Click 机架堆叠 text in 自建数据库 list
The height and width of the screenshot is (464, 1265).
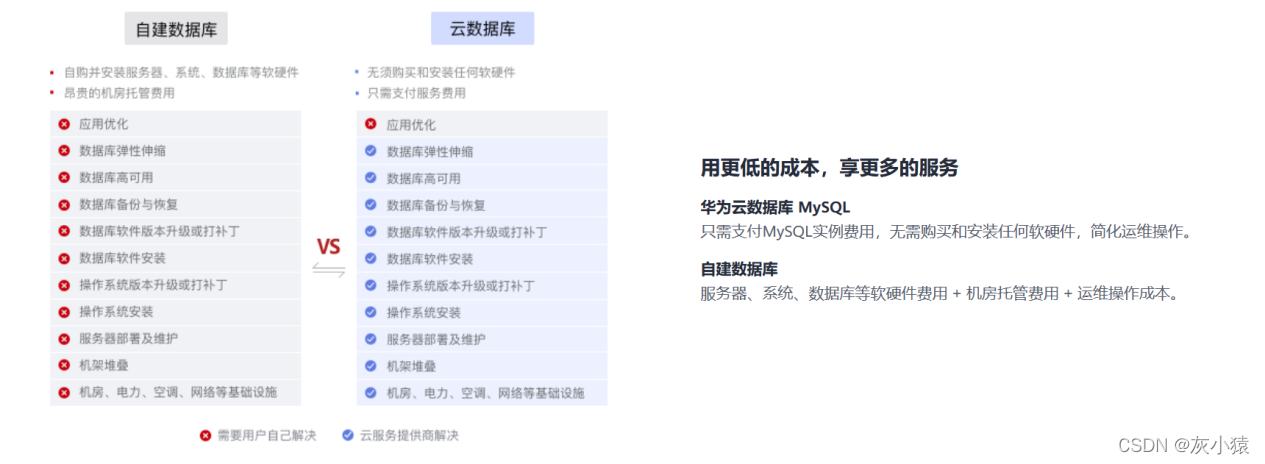(x=104, y=365)
